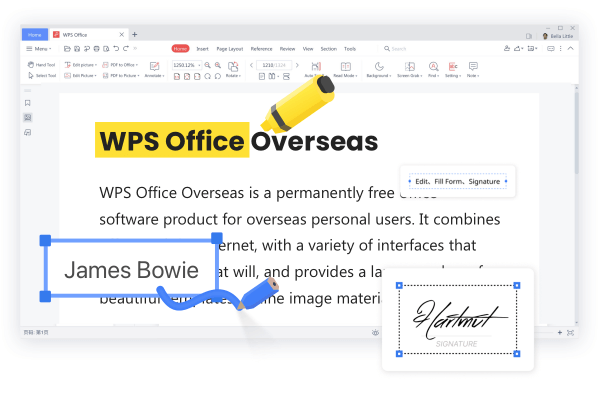The height and width of the screenshot is (400, 600).
Task: Open the Review ribbon tab
Action: coord(287,49)
